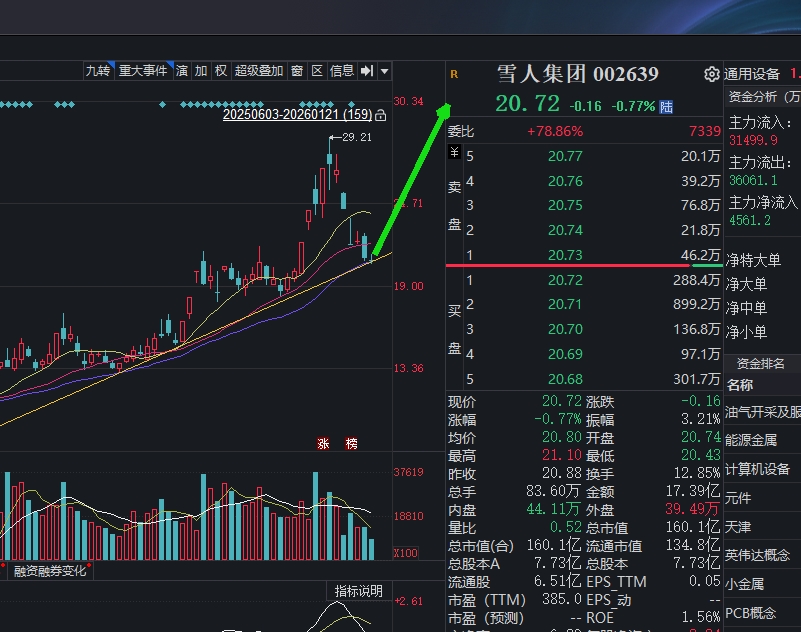801x632 pixels.
Task: Click the sell 2 price 20.74
Action: (x=565, y=230)
